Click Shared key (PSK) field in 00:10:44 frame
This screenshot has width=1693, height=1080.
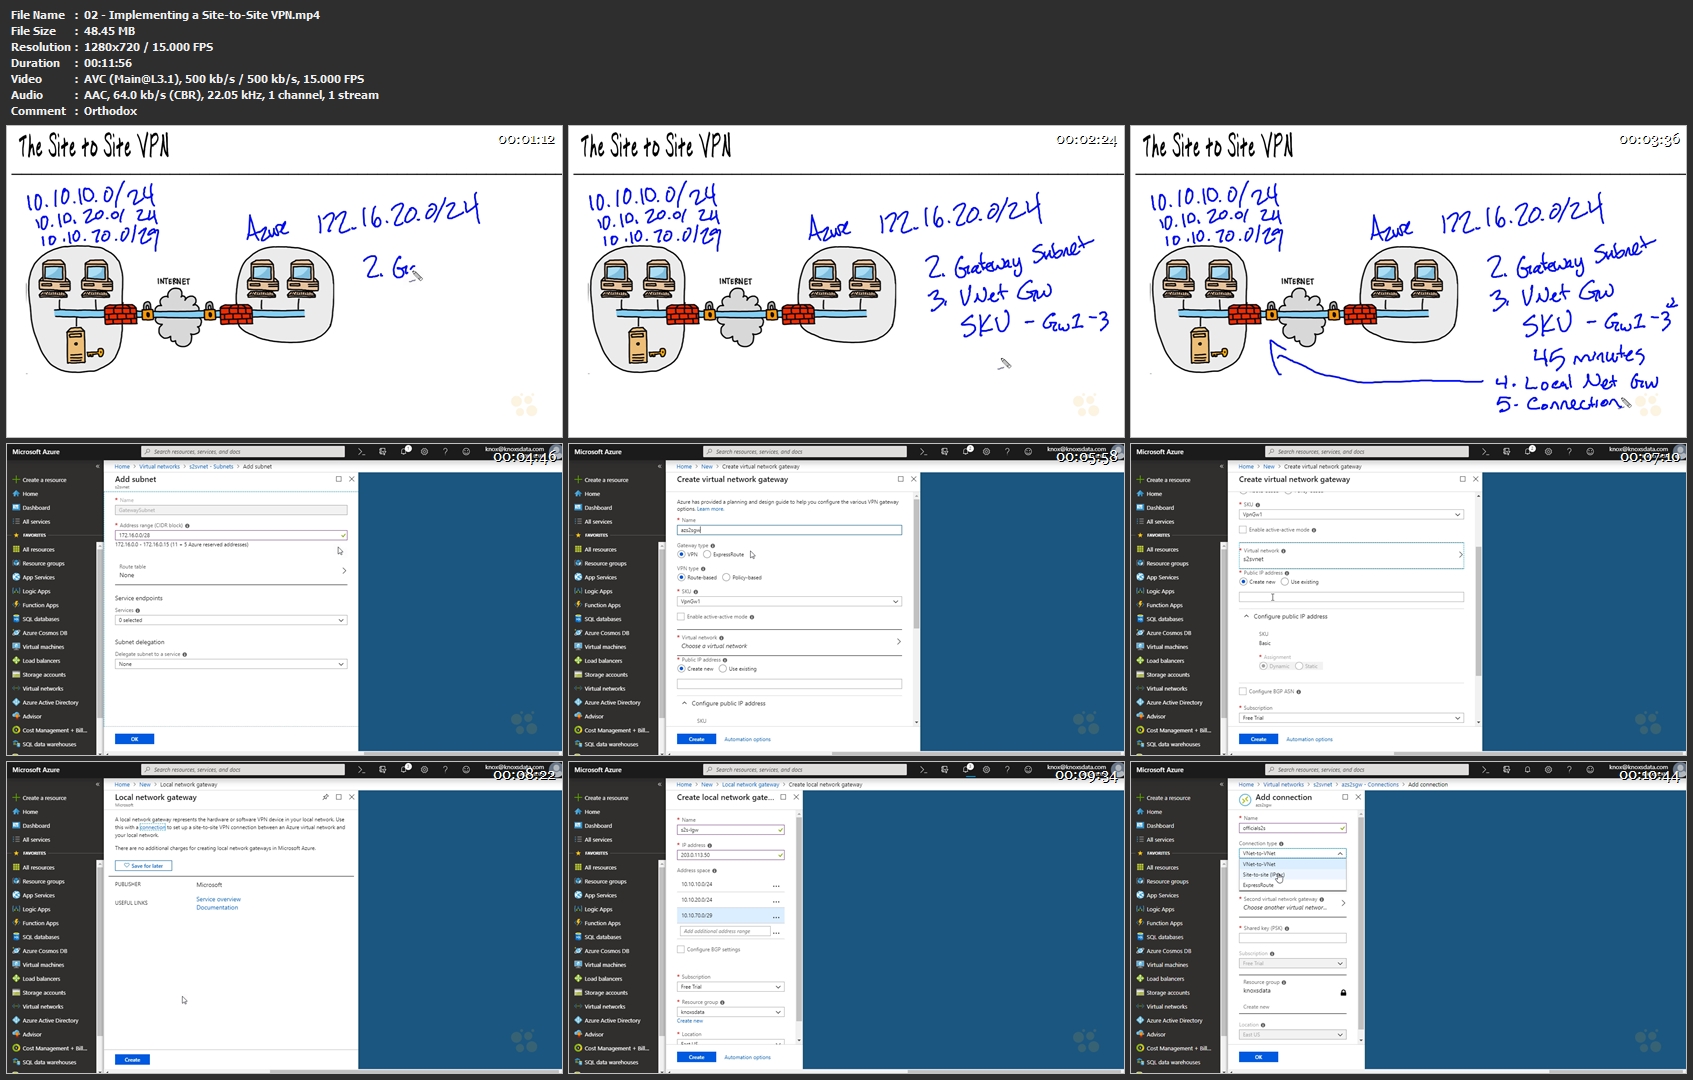click(x=1293, y=938)
